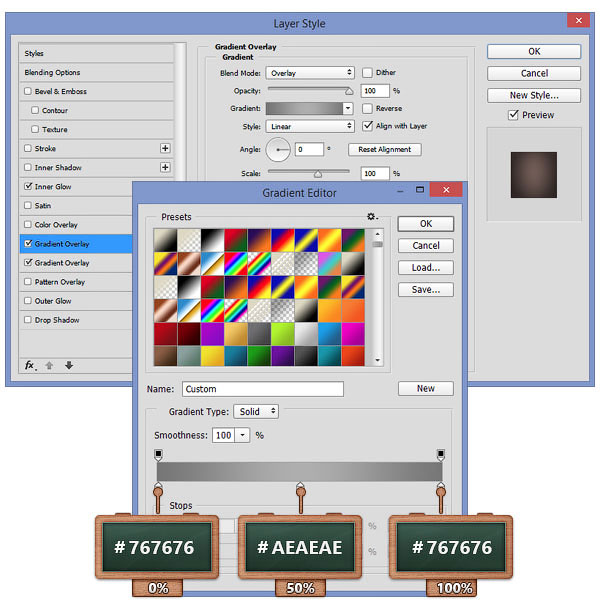Move effect up with the up arrow icon

[49, 365]
